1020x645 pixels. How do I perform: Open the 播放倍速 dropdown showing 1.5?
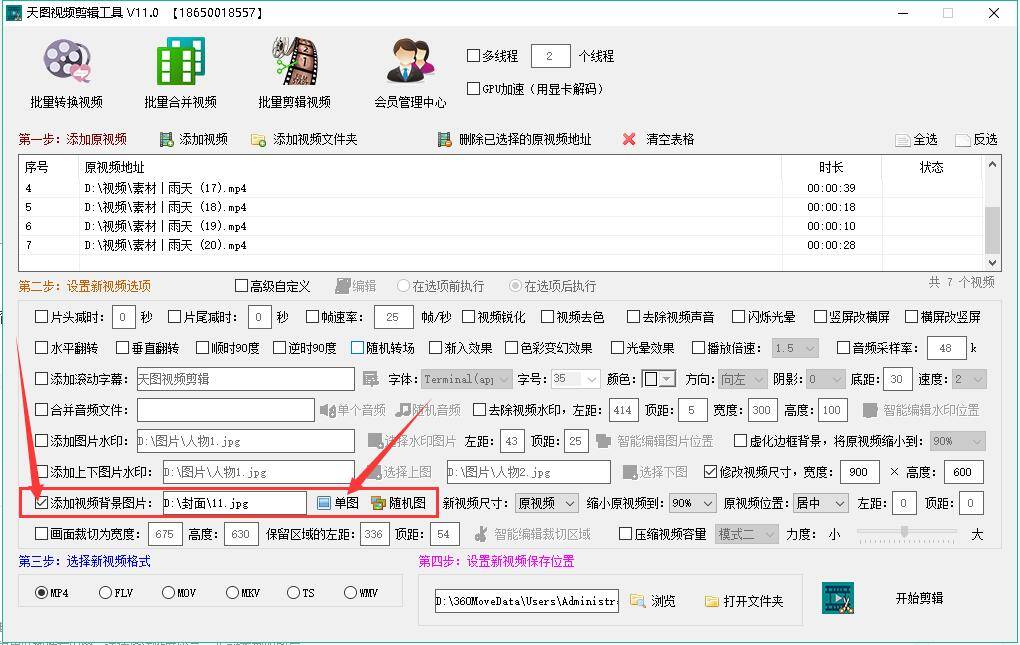click(795, 348)
